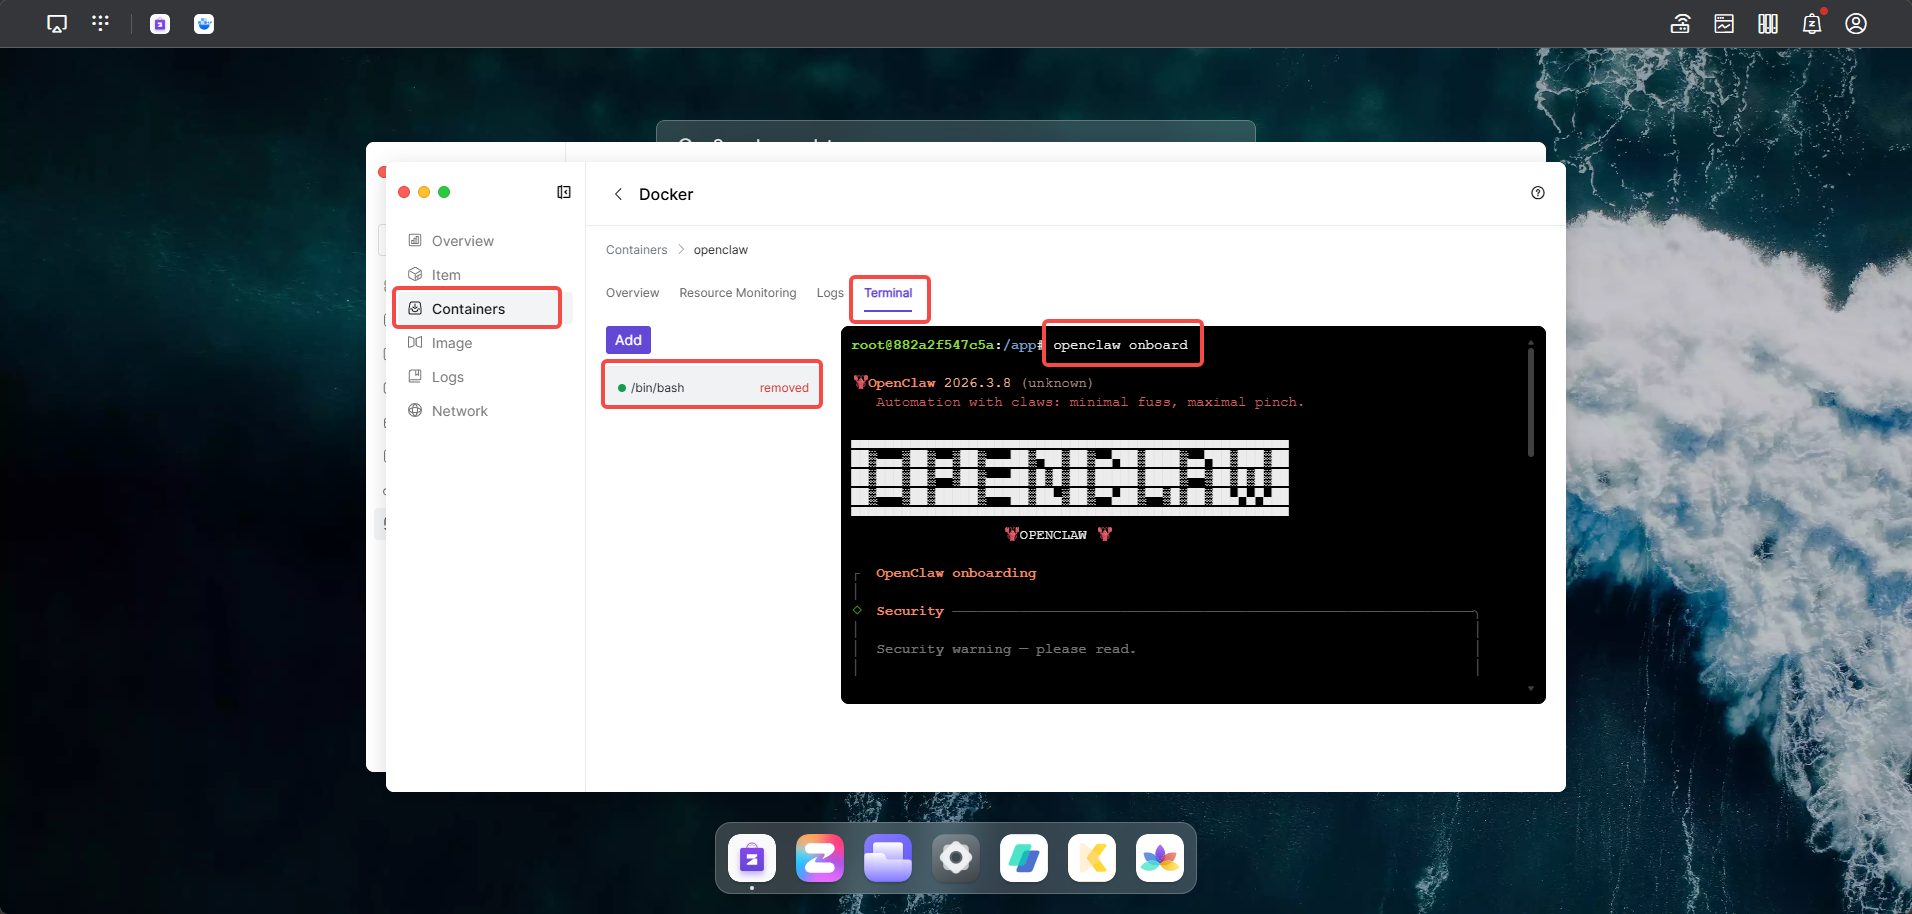Click the sidebar collapse icon
The width and height of the screenshot is (1912, 914).
point(564,192)
